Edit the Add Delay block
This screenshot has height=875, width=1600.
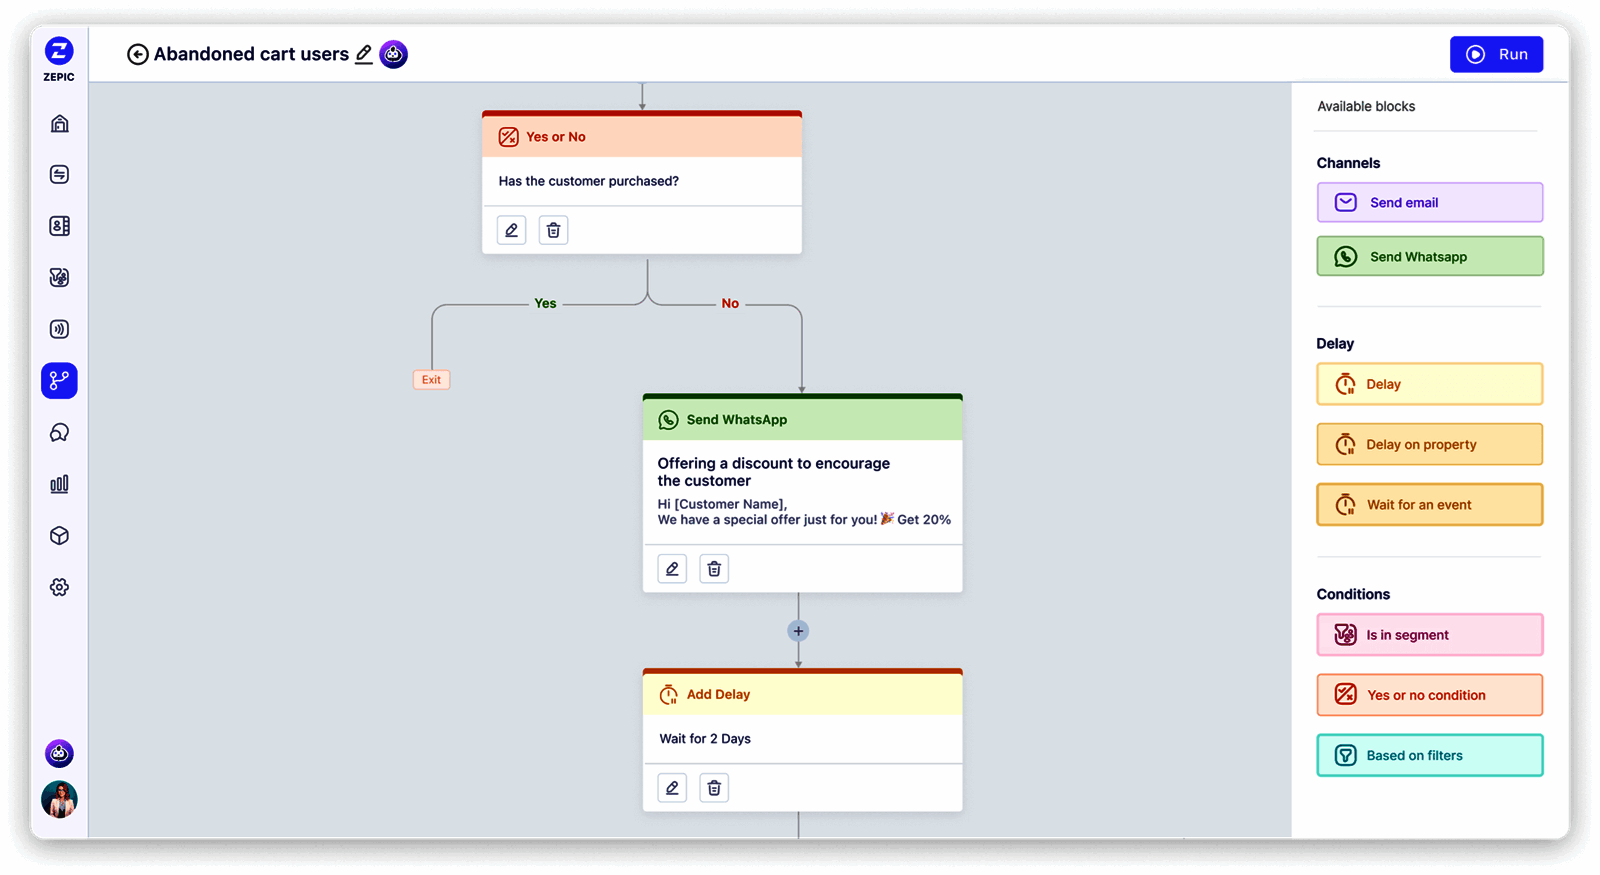[672, 788]
